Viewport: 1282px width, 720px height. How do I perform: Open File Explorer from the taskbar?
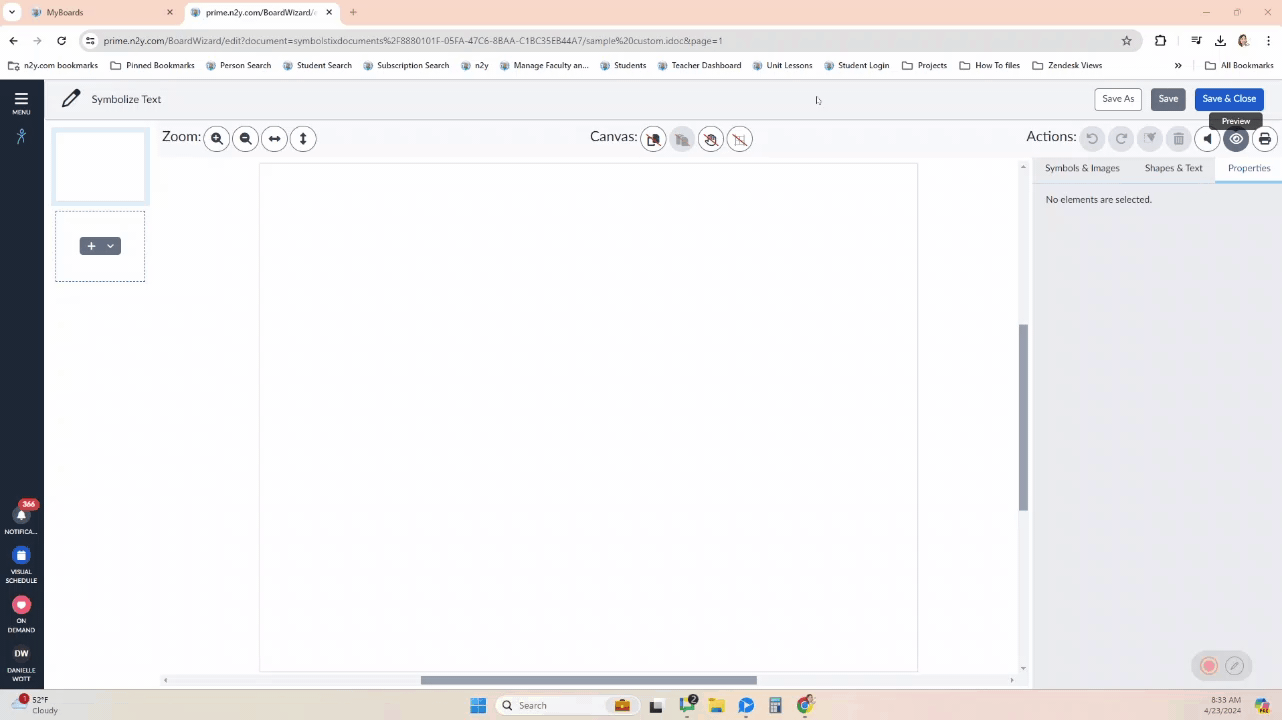click(716, 705)
